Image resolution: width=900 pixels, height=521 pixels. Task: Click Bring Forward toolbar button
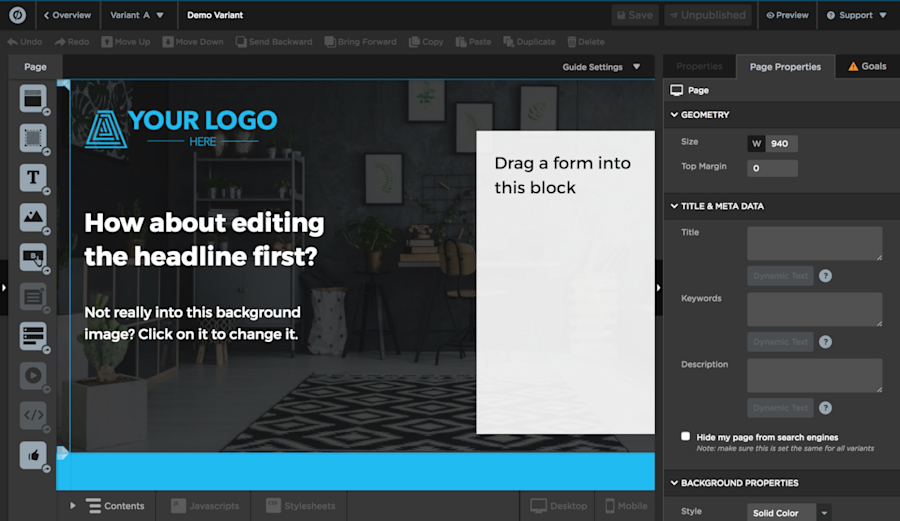point(360,42)
